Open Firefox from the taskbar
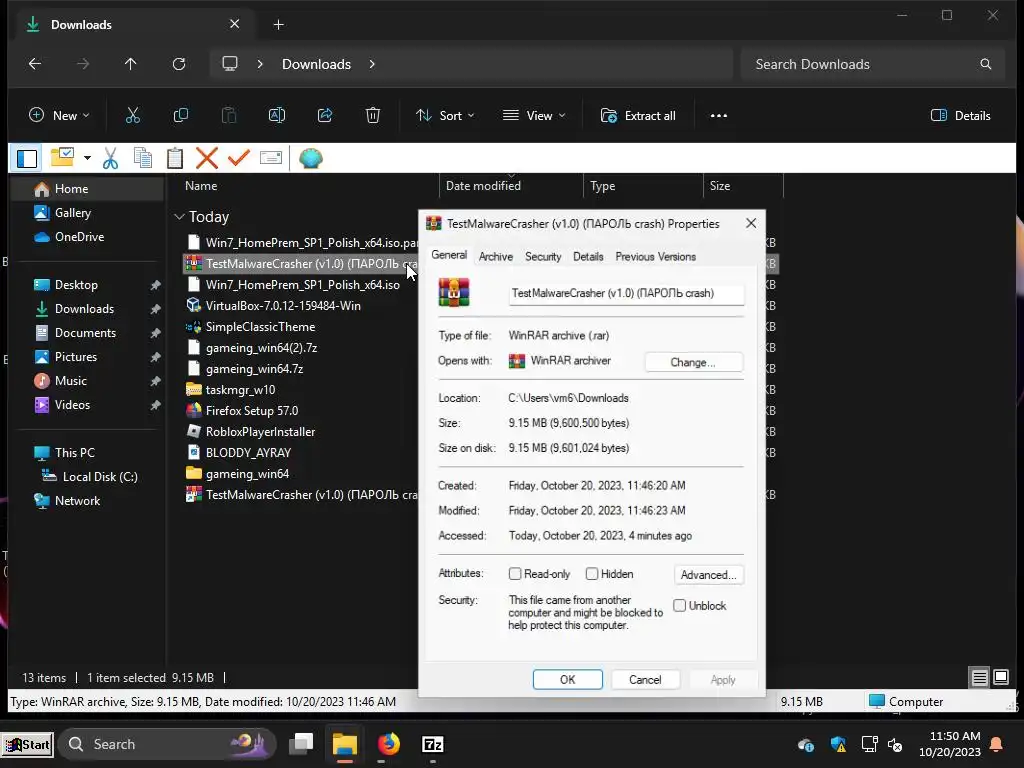Screen dimensions: 1024x768 tap(389, 744)
